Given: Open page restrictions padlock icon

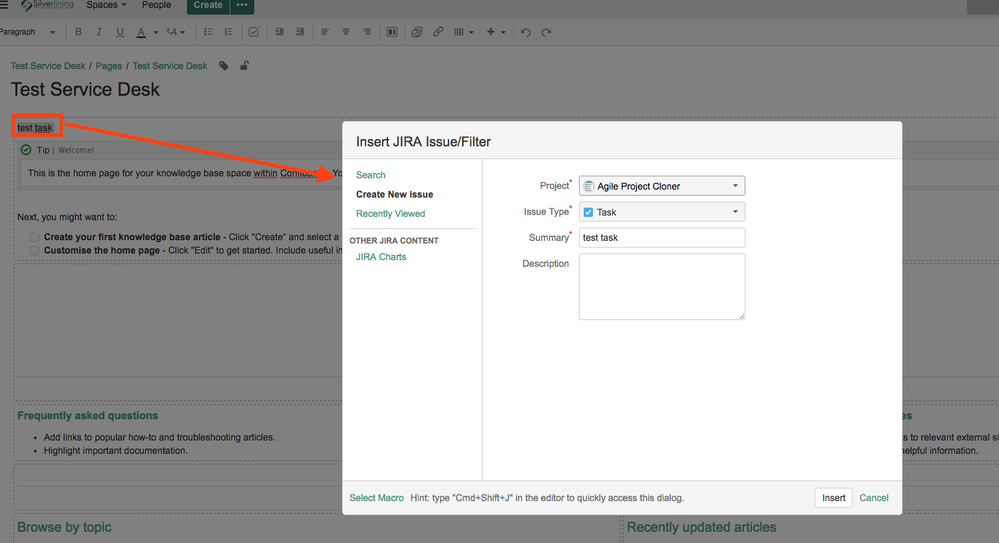Looking at the screenshot, I should pyautogui.click(x=244, y=66).
